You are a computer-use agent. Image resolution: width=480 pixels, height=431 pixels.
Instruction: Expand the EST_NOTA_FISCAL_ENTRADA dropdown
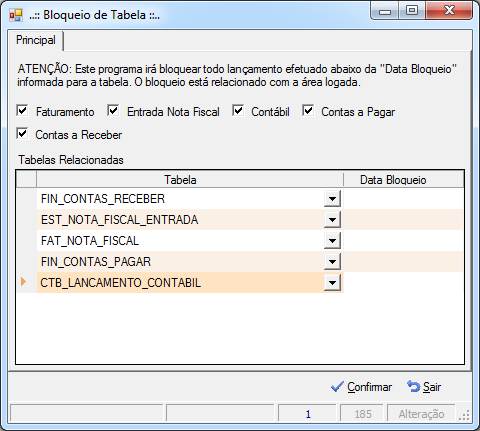(x=332, y=220)
